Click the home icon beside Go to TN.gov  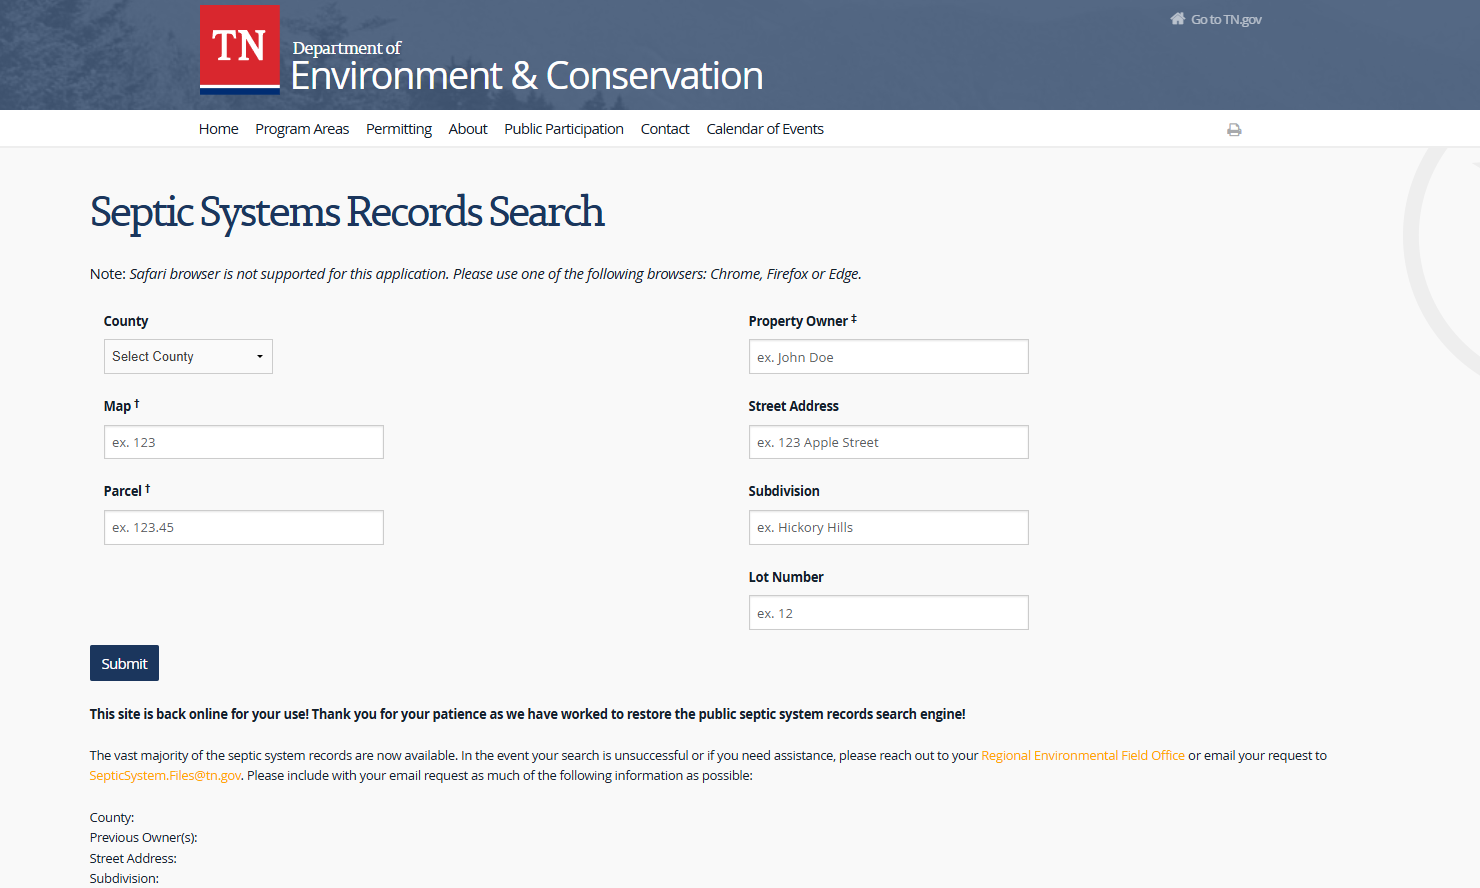pyautogui.click(x=1178, y=19)
